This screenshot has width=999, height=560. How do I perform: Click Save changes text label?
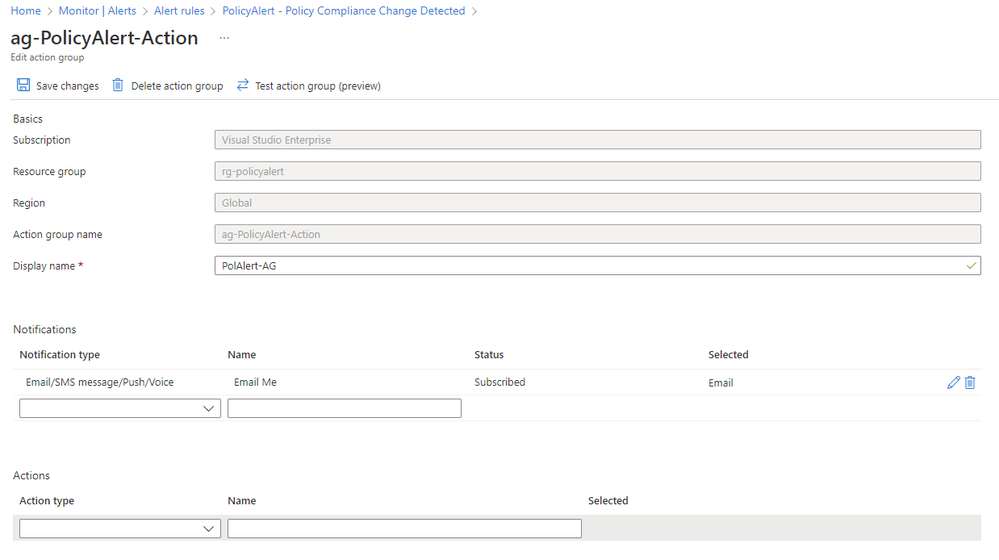pos(68,86)
